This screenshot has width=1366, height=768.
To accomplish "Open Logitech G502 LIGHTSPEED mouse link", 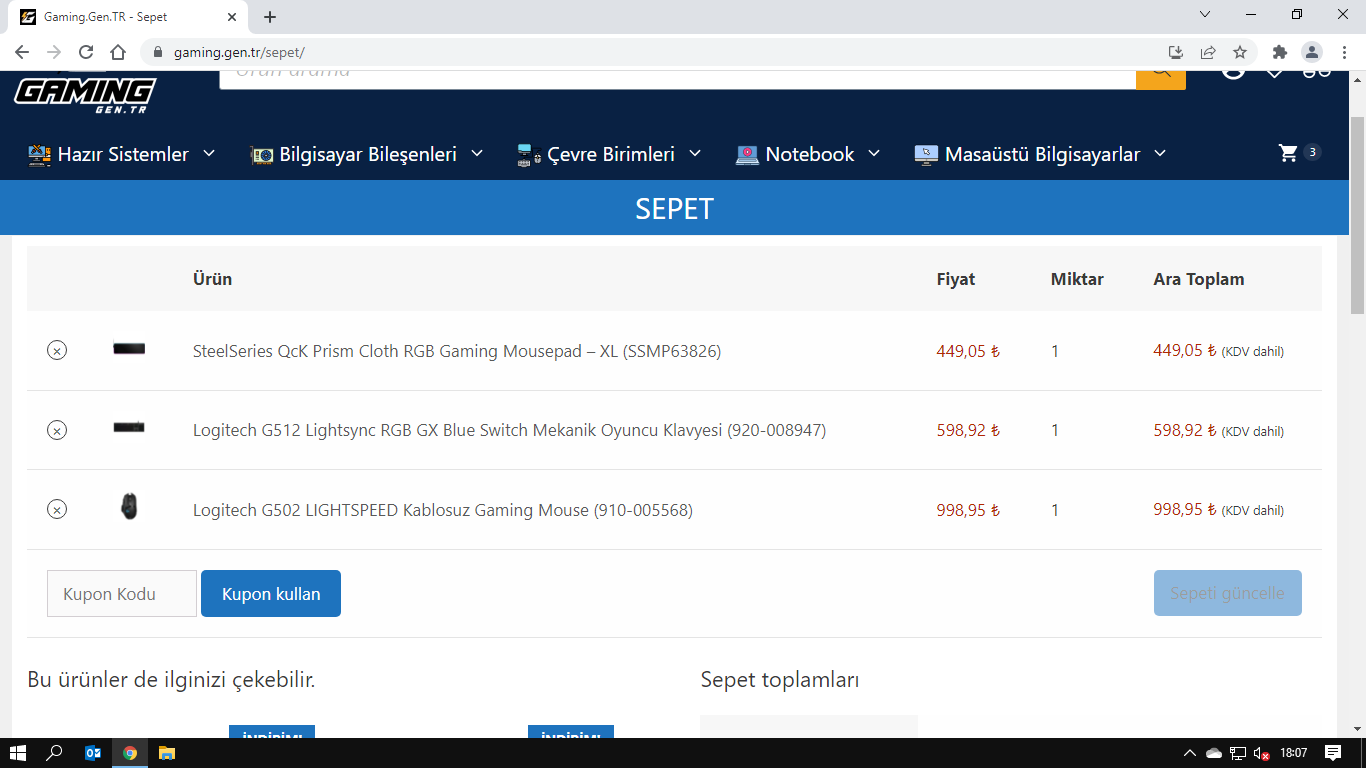I will tap(443, 510).
